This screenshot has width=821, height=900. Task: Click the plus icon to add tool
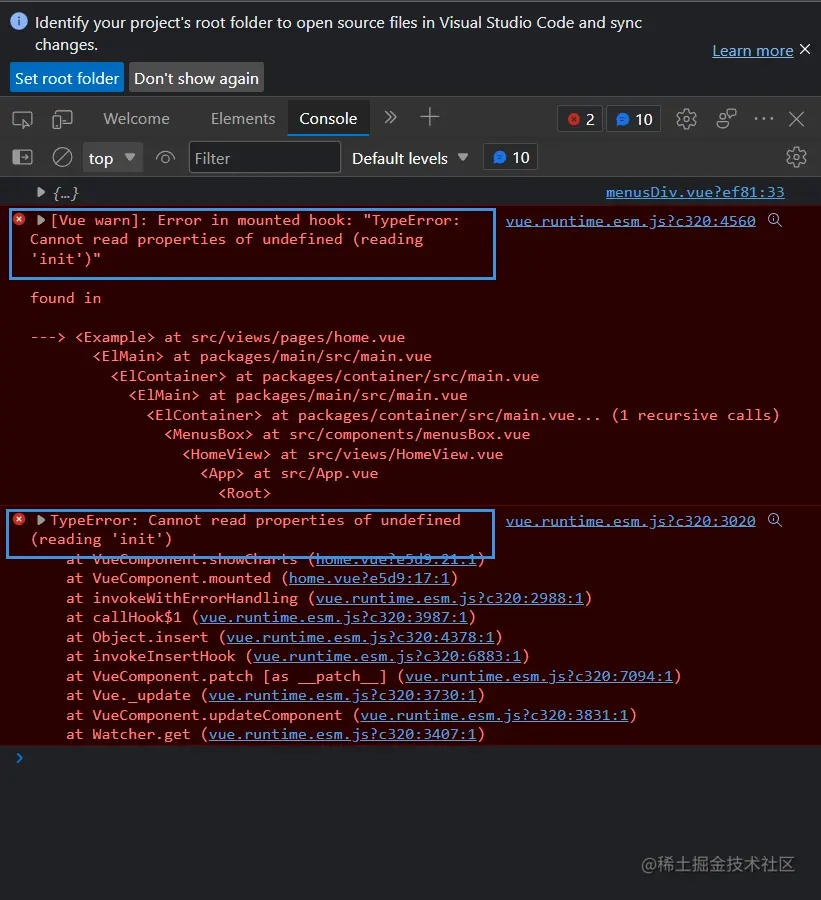click(x=429, y=117)
